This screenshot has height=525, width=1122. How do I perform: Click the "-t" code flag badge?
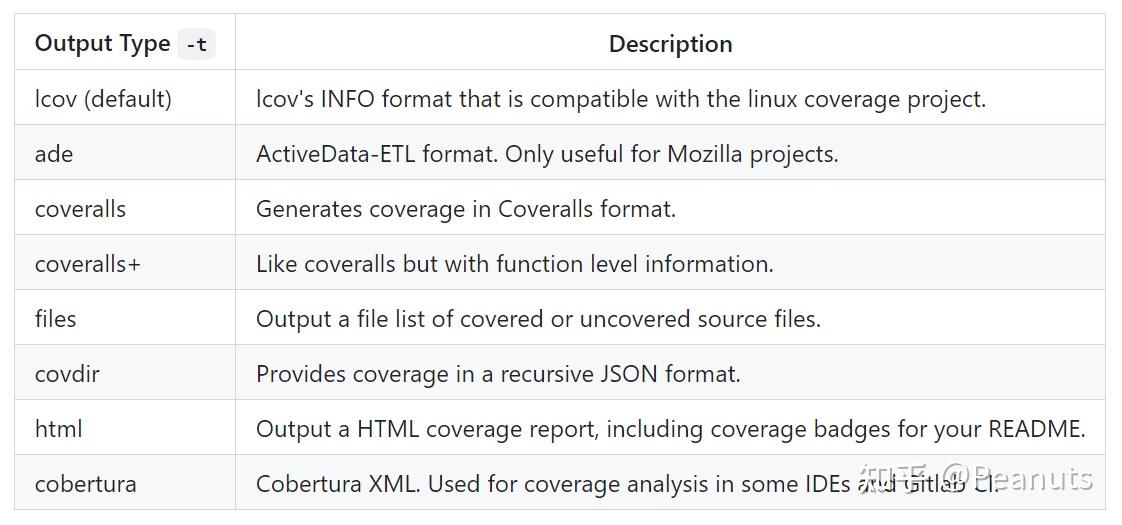(196, 45)
